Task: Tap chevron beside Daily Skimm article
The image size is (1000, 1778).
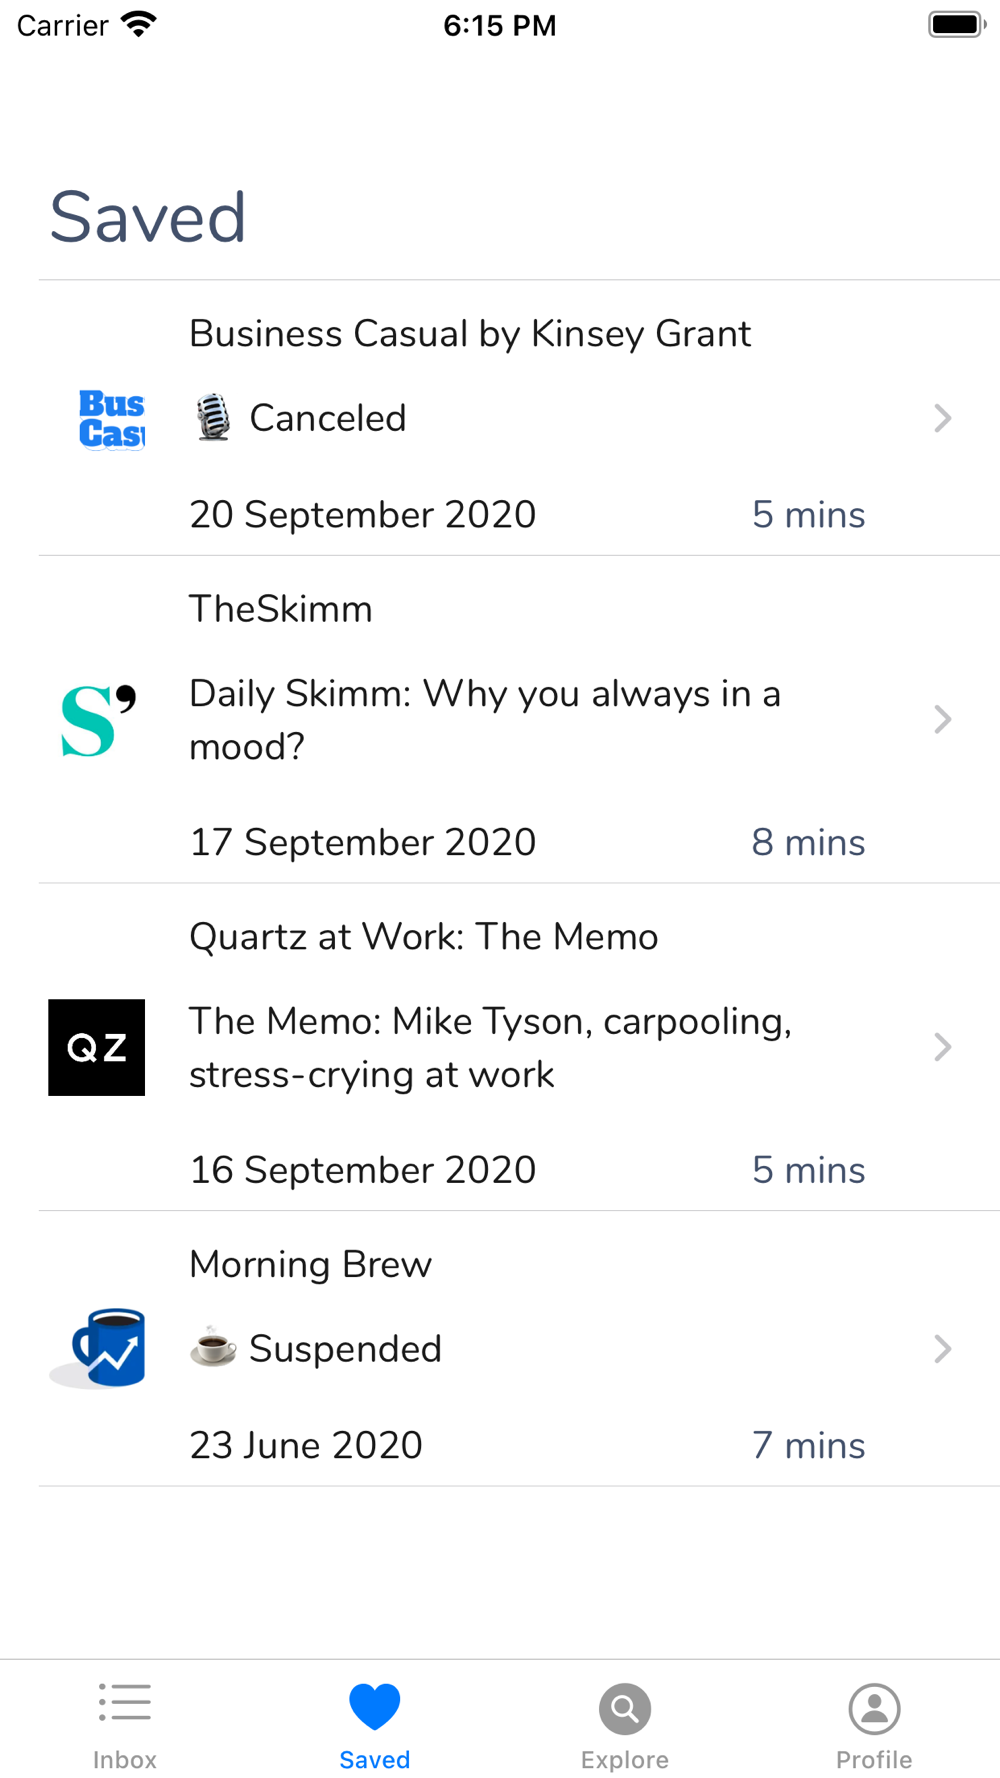Action: click(942, 719)
